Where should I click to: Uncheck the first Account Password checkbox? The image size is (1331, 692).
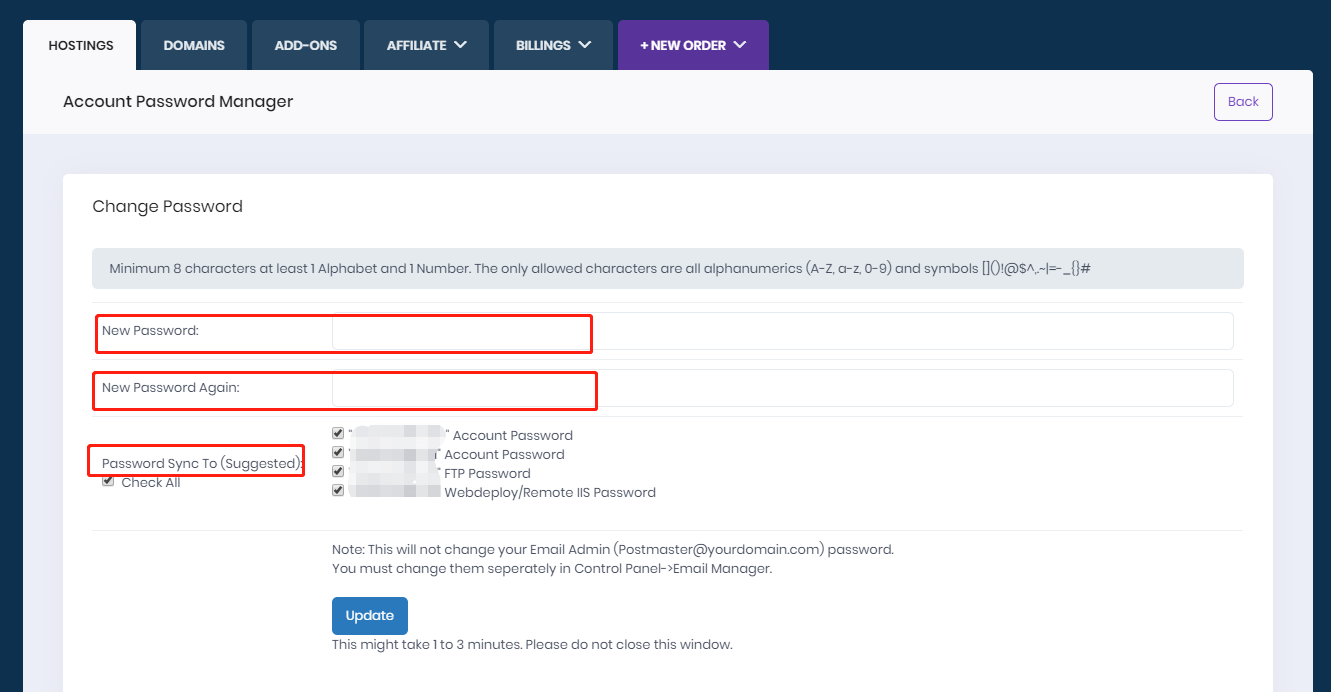click(337, 433)
